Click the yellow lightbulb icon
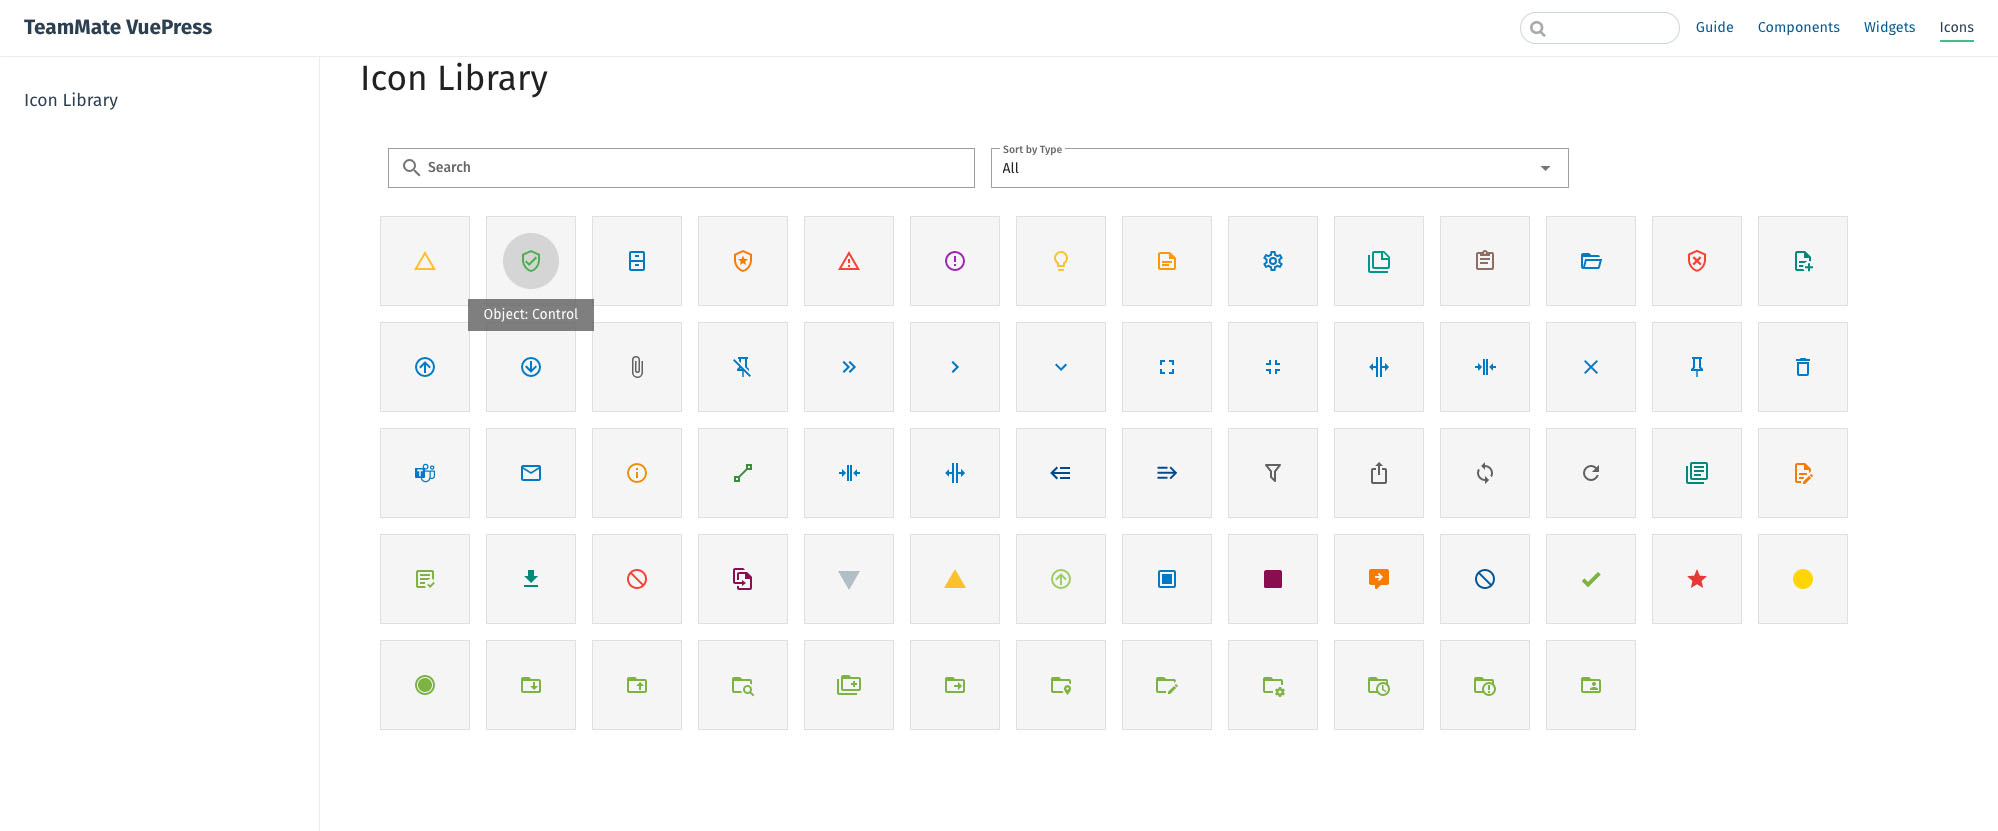Viewport: 1998px width, 831px height. [x=1061, y=261]
